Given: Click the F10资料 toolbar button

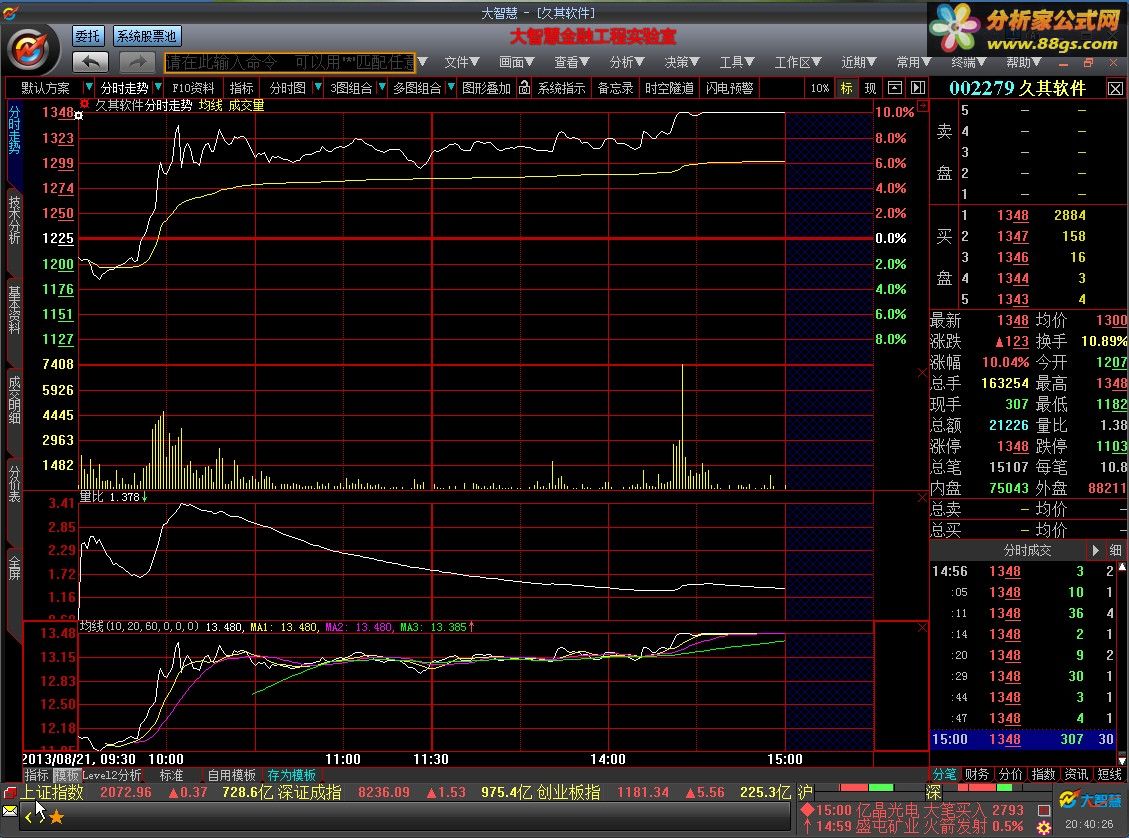Looking at the screenshot, I should click(x=193, y=88).
